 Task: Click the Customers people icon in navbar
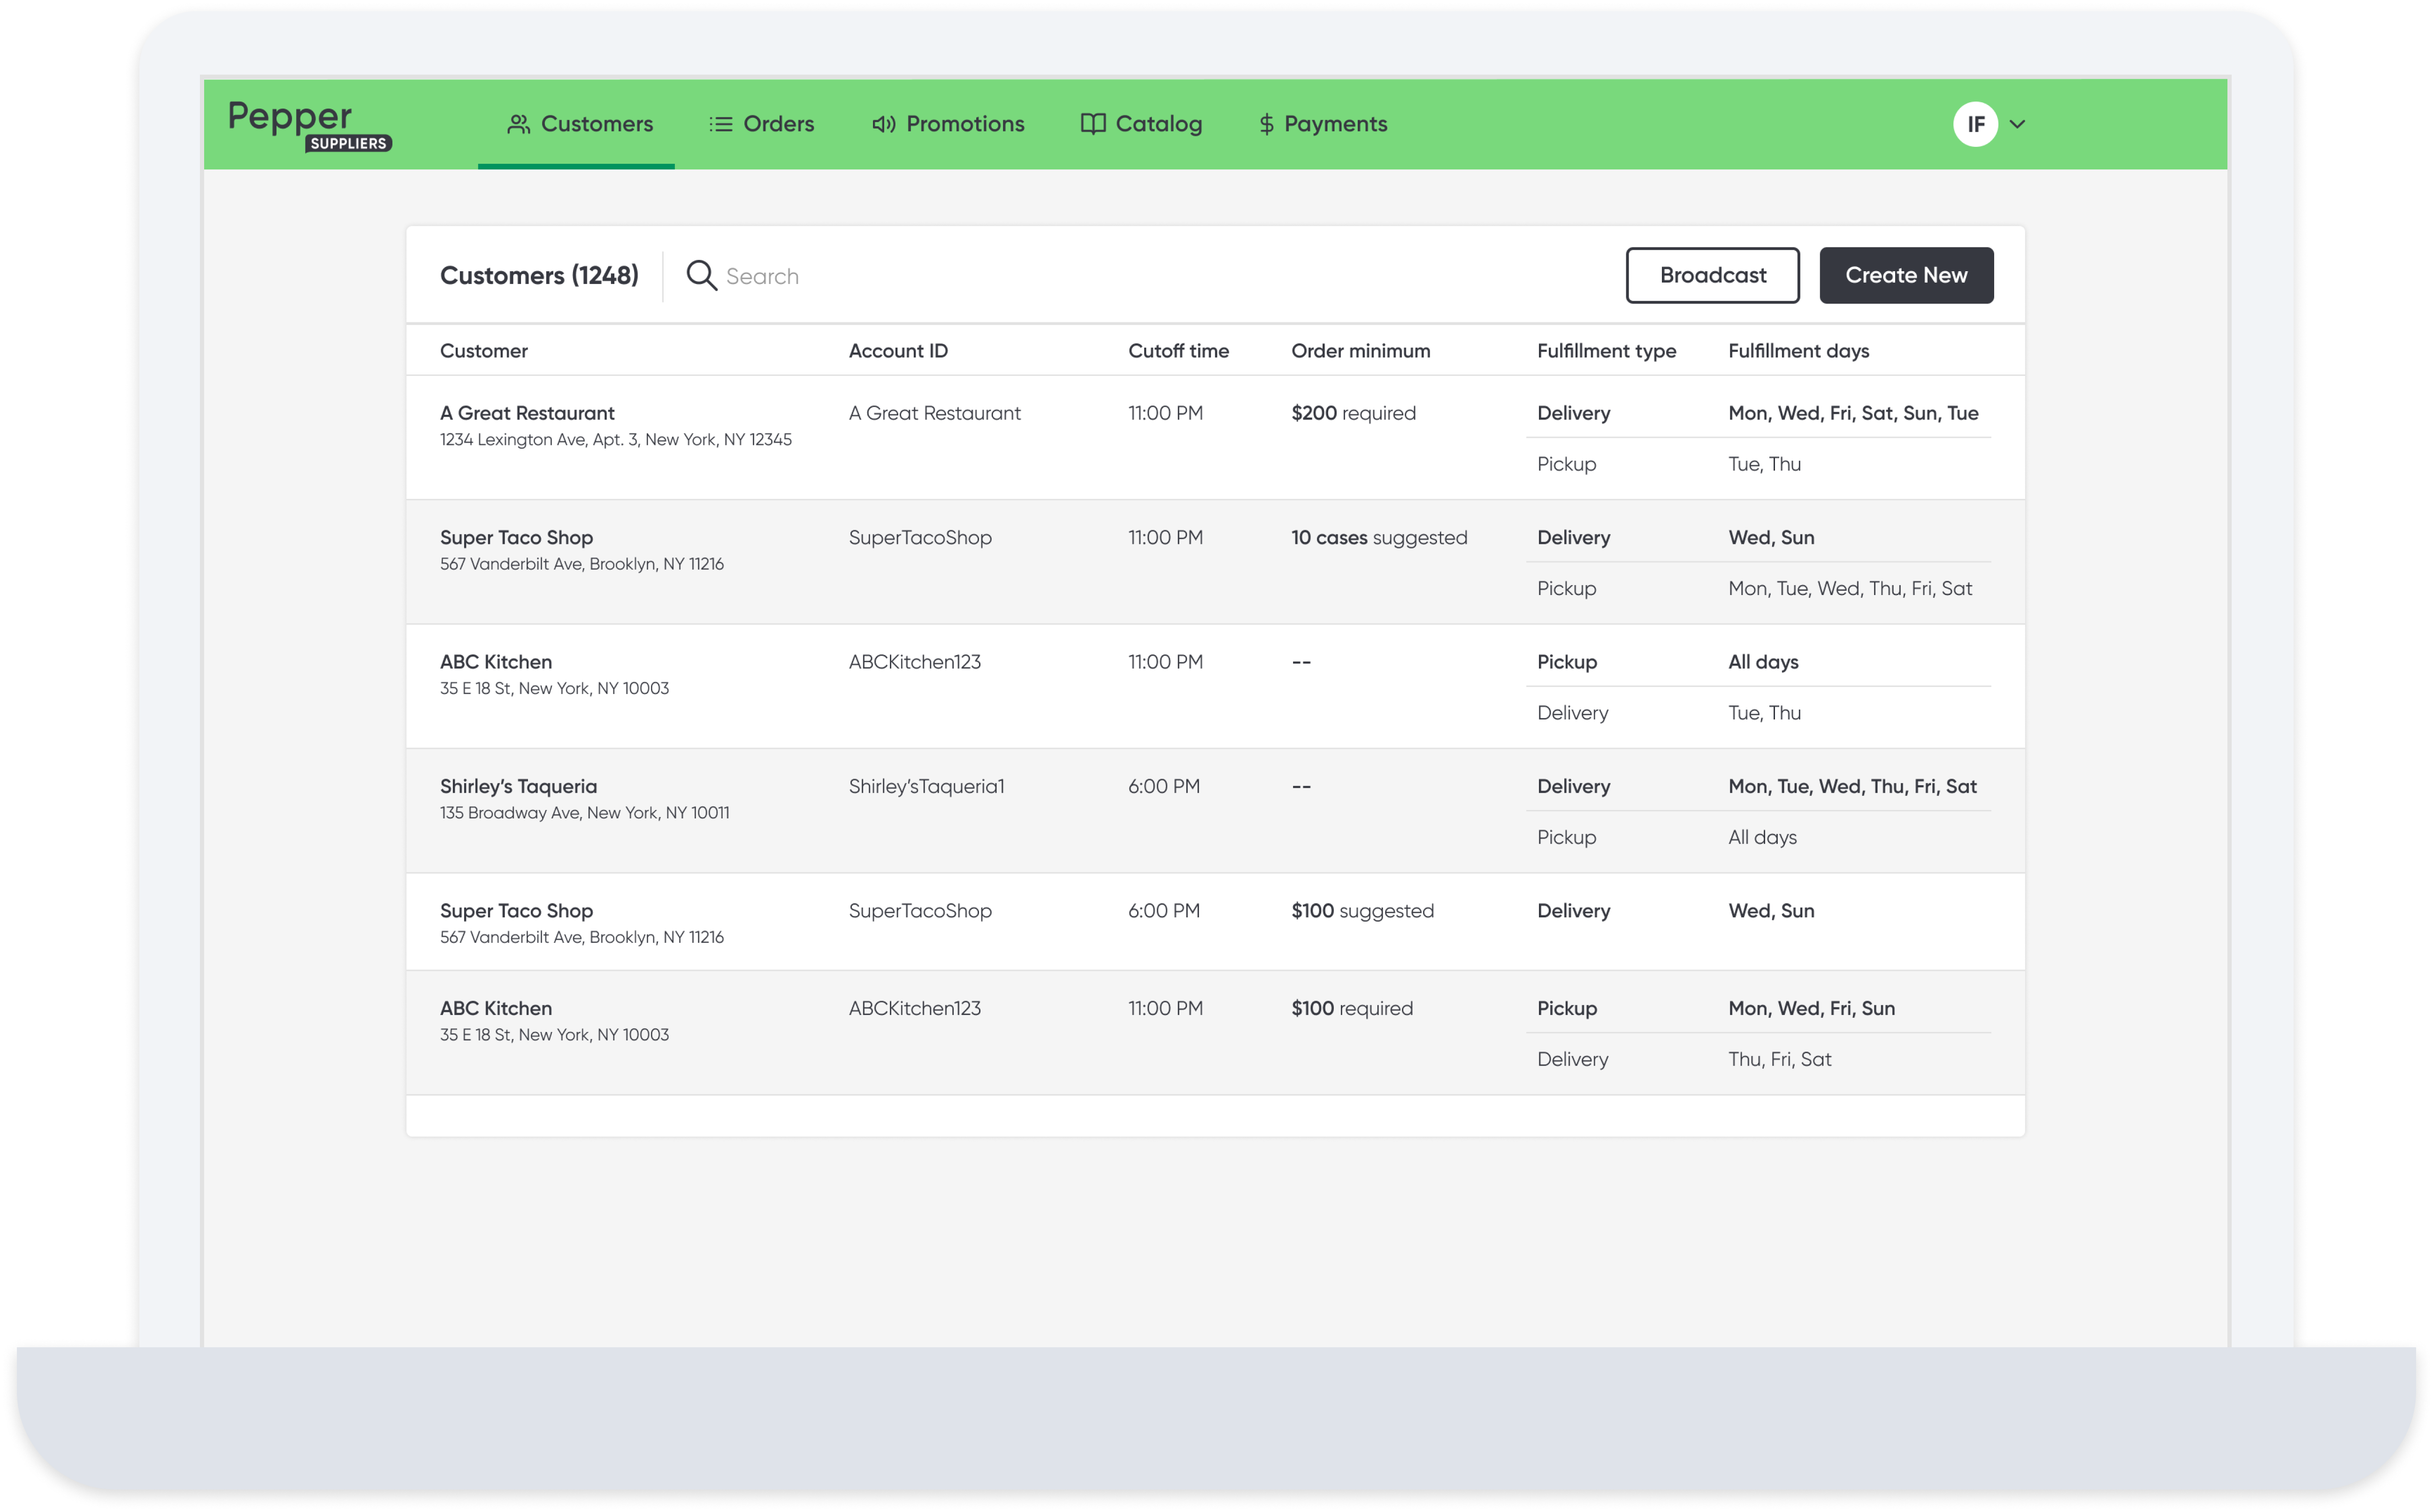[518, 124]
